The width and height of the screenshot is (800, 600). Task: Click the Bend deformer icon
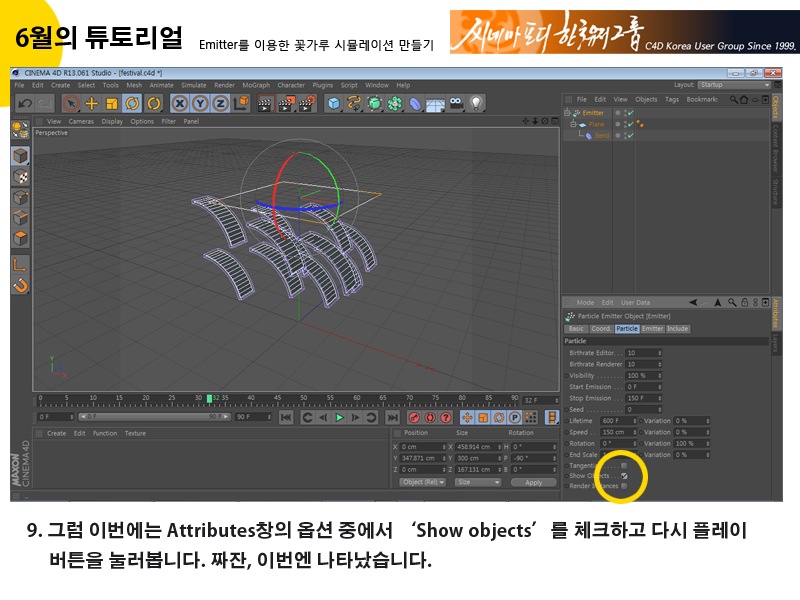pyautogui.click(x=415, y=104)
